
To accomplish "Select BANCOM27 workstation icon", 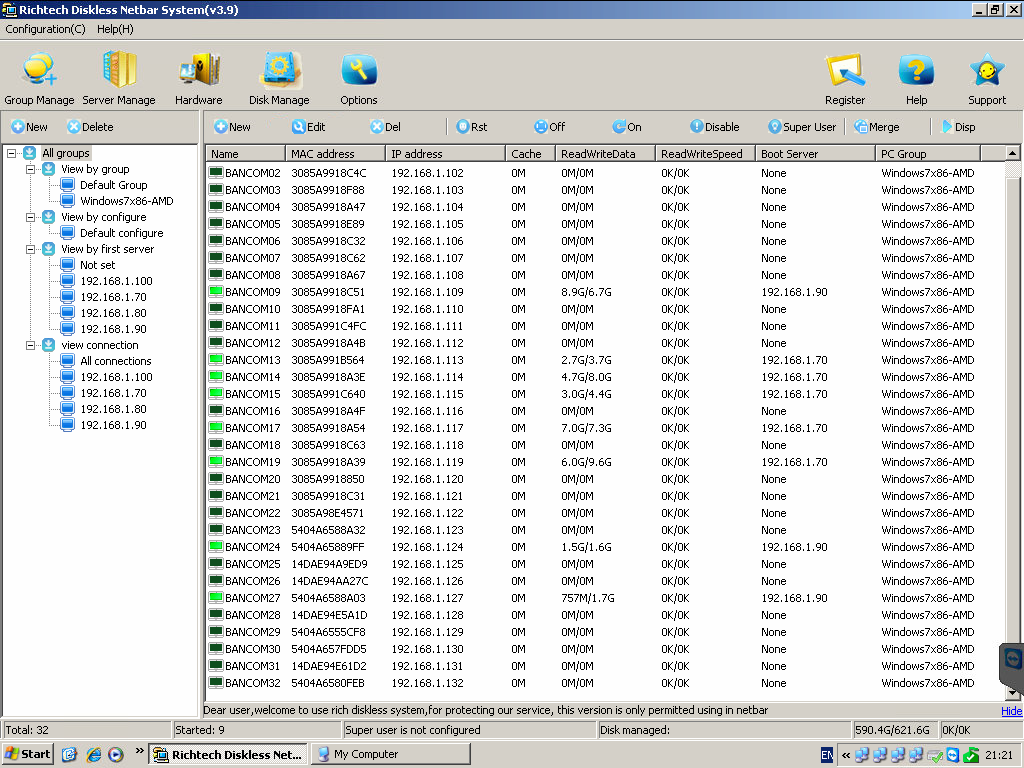I will [x=216, y=597].
